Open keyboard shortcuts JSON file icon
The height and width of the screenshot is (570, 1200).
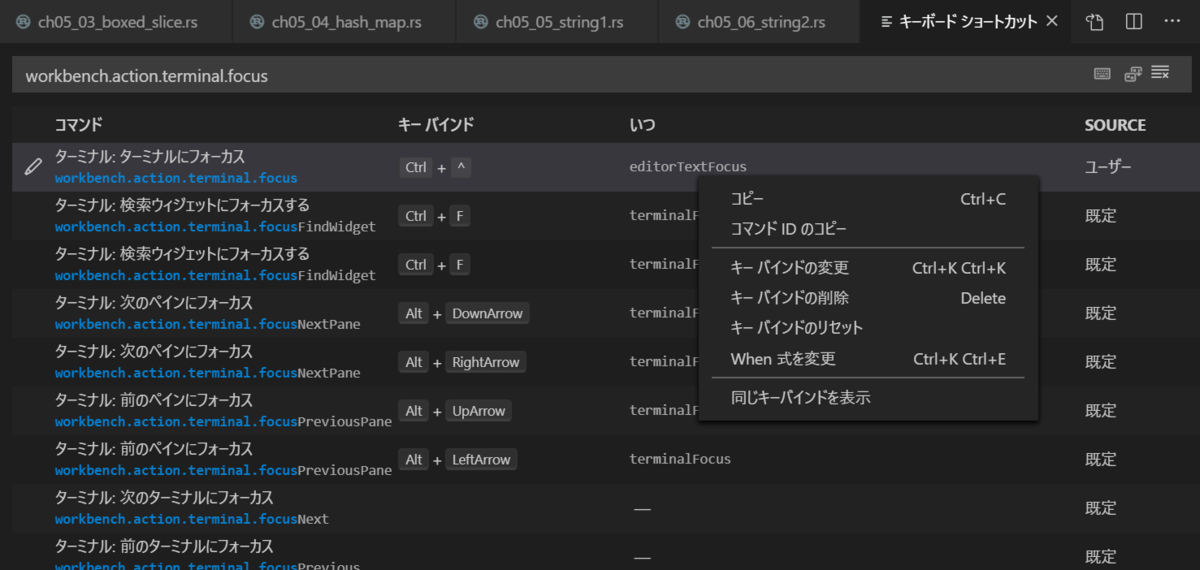pyautogui.click(x=1095, y=22)
